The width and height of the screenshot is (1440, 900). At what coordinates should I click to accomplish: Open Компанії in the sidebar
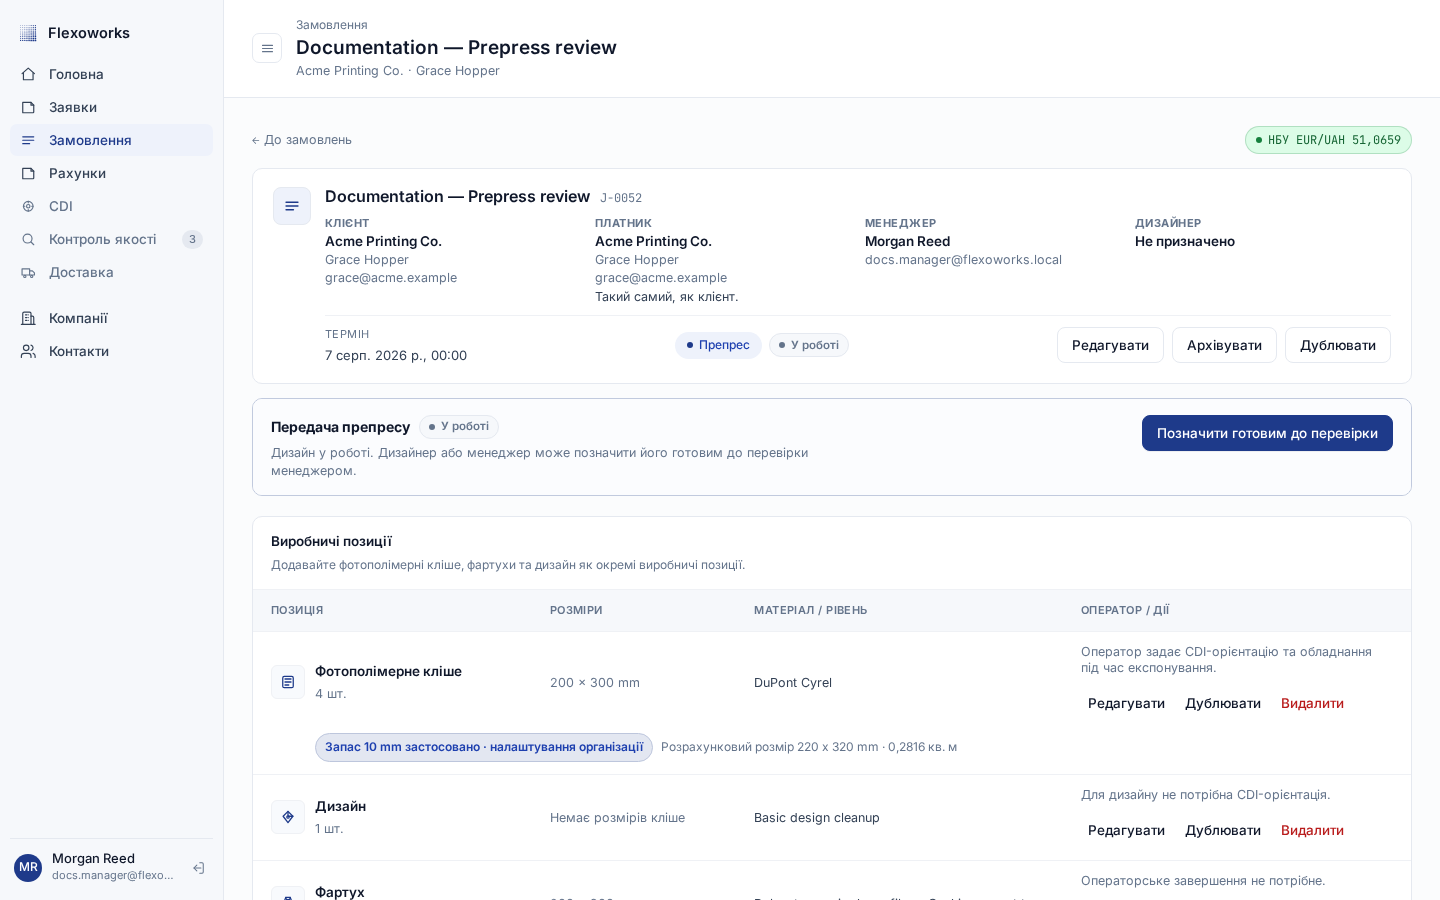111,318
